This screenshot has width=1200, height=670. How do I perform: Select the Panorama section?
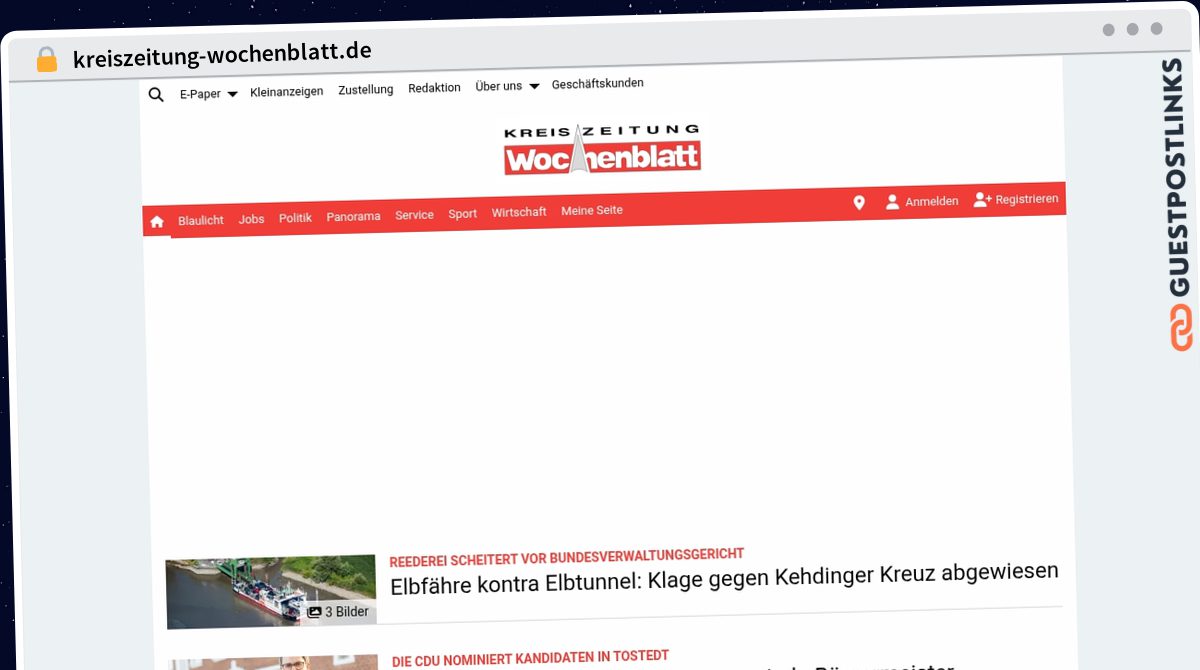[x=353, y=216]
